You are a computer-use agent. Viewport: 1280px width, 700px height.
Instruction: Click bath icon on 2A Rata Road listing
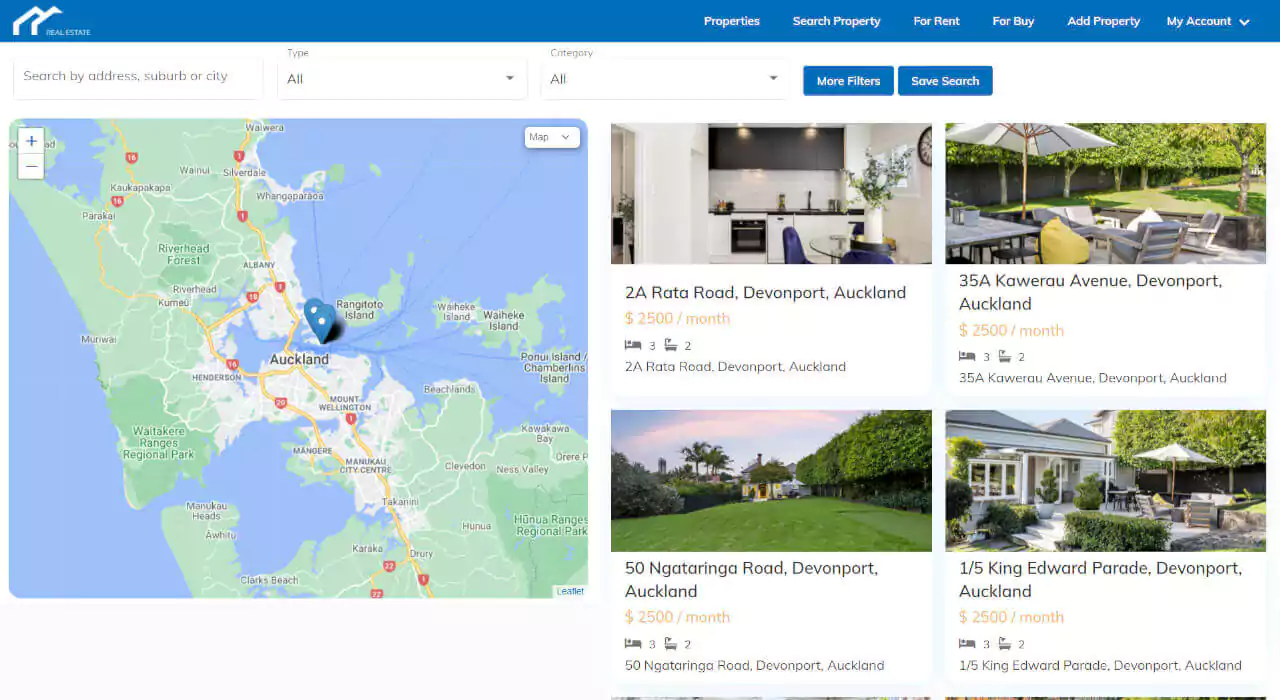click(x=670, y=345)
